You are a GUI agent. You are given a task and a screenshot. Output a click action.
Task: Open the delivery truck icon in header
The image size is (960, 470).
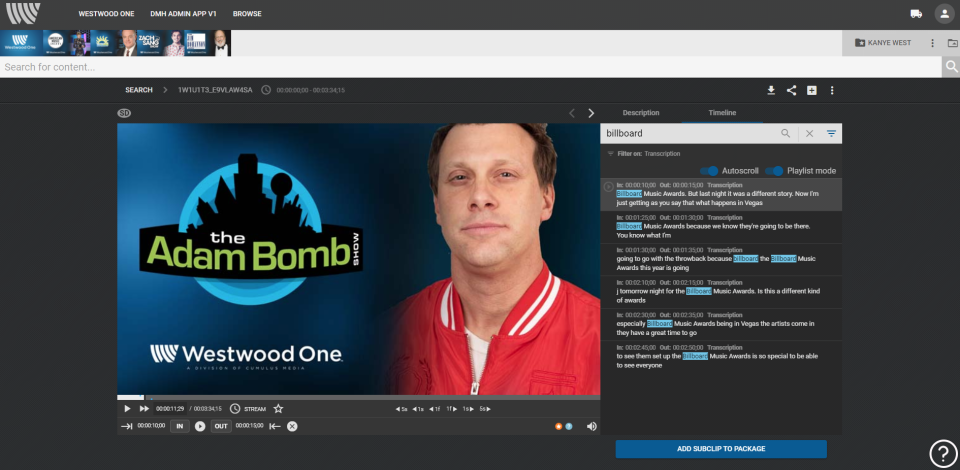[916, 13]
